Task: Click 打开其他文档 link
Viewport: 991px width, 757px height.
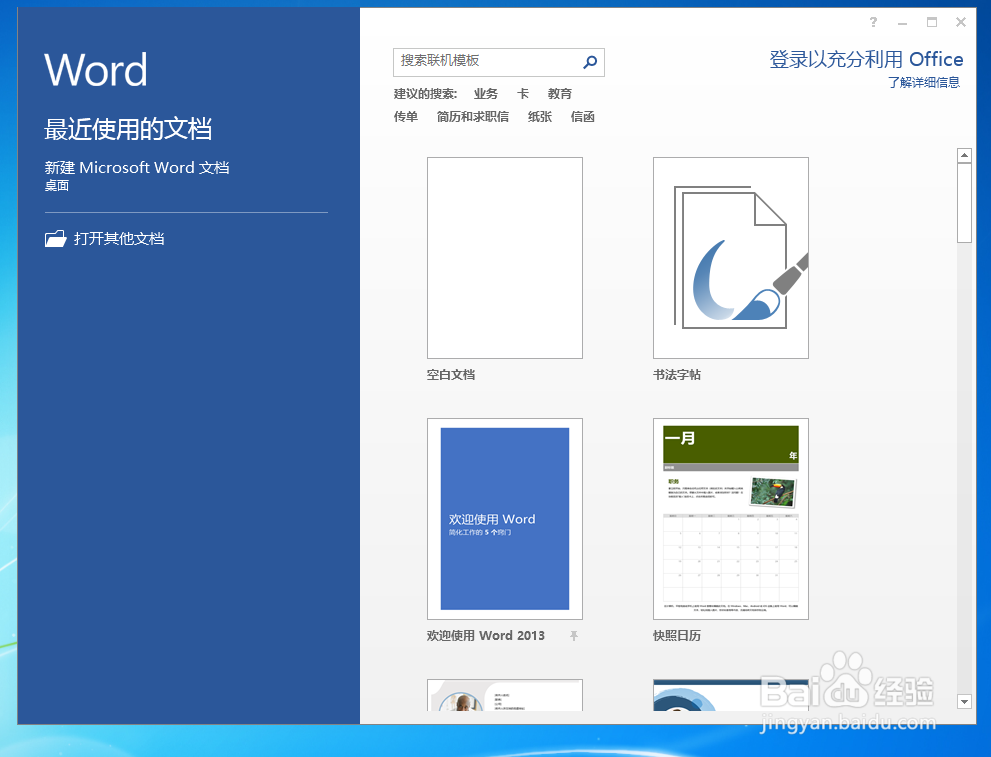Action: 119,239
